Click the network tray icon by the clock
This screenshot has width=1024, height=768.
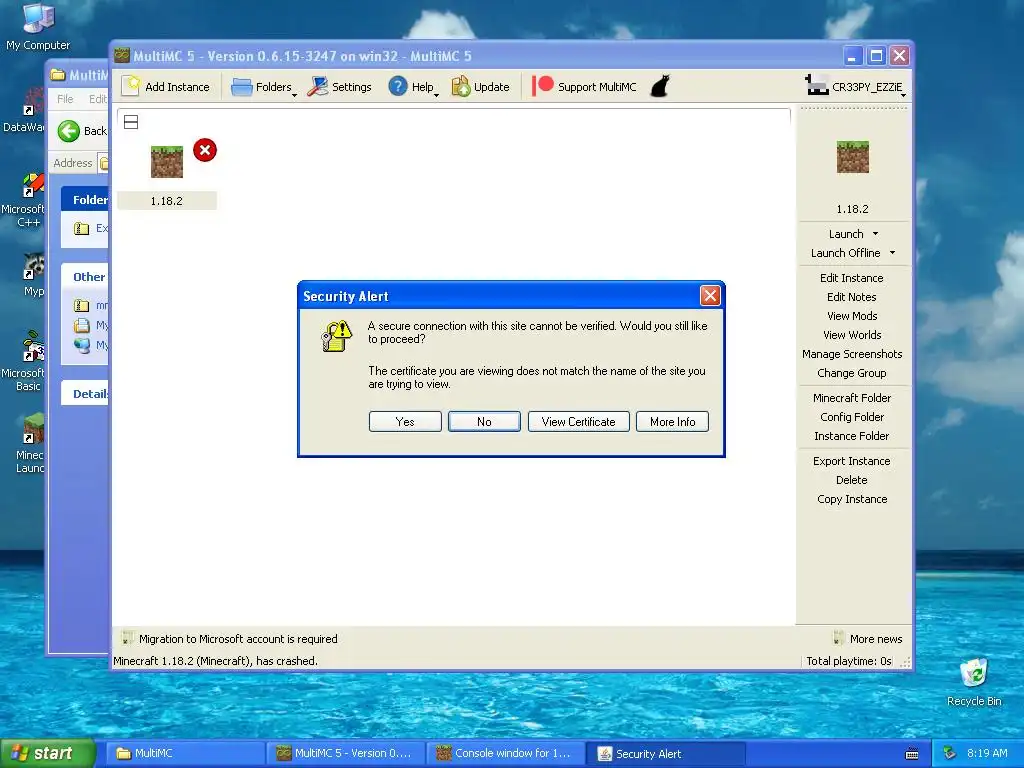tap(949, 753)
